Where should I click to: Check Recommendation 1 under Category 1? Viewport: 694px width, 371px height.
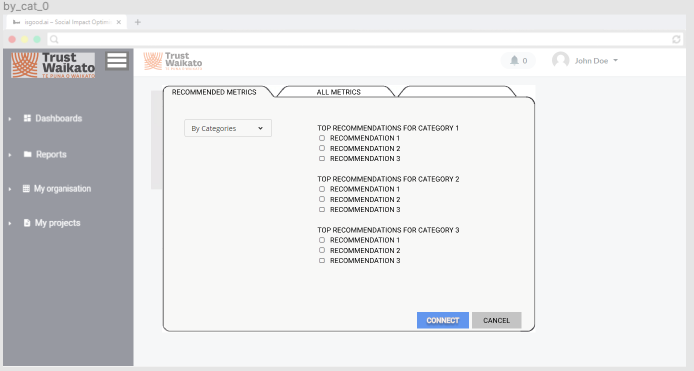pos(322,138)
